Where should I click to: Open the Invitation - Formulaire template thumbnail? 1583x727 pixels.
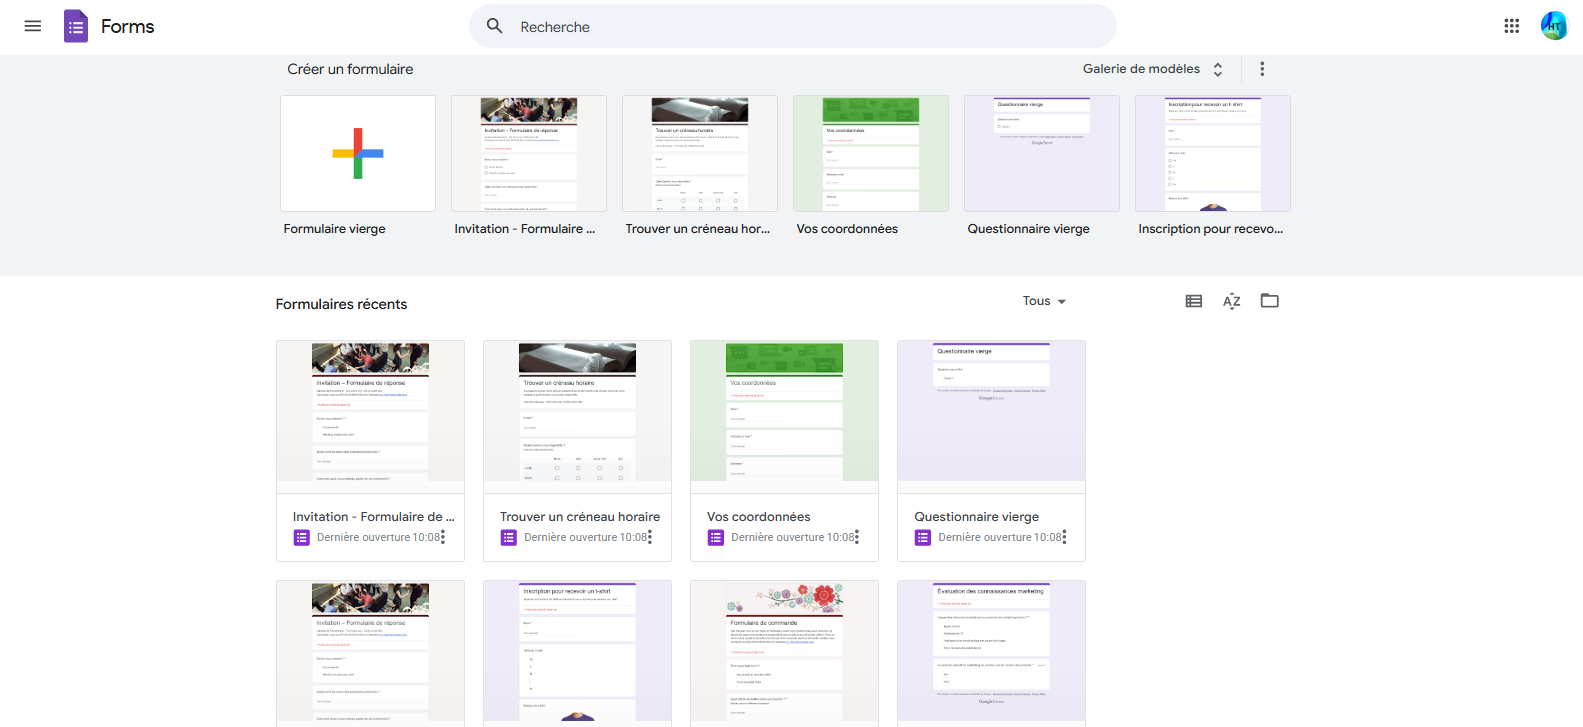click(529, 153)
